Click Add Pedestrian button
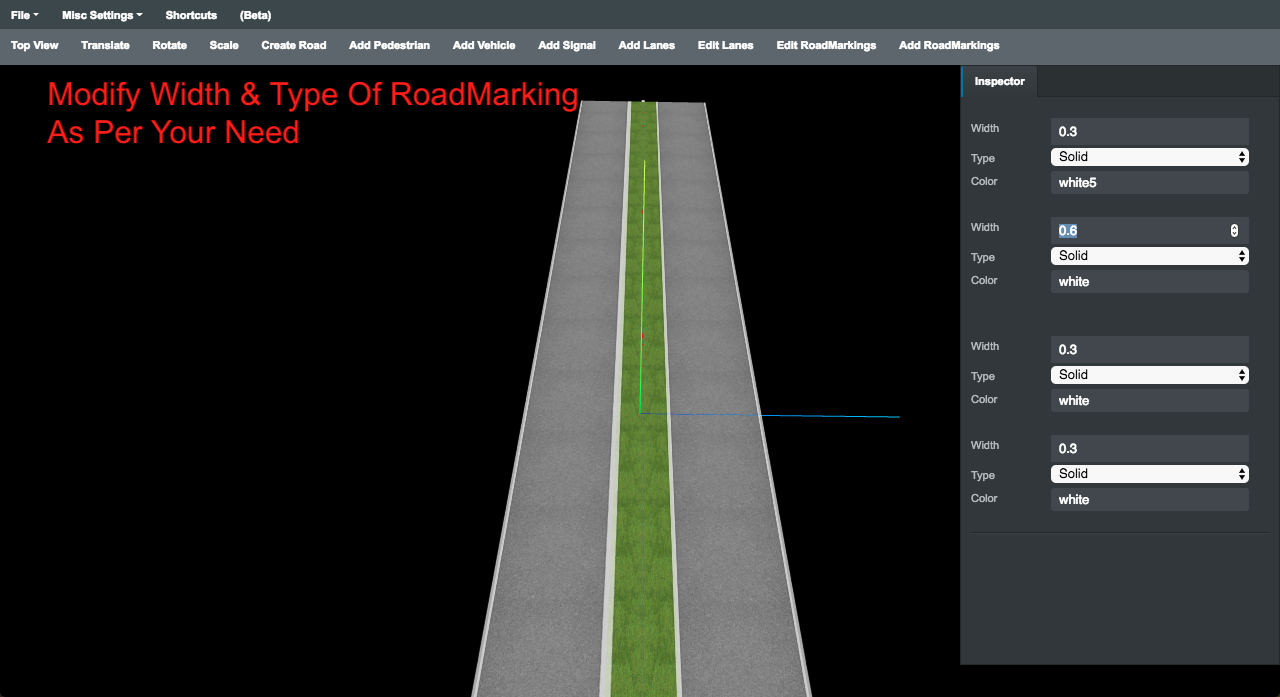Viewport: 1280px width, 697px height. [x=389, y=45]
